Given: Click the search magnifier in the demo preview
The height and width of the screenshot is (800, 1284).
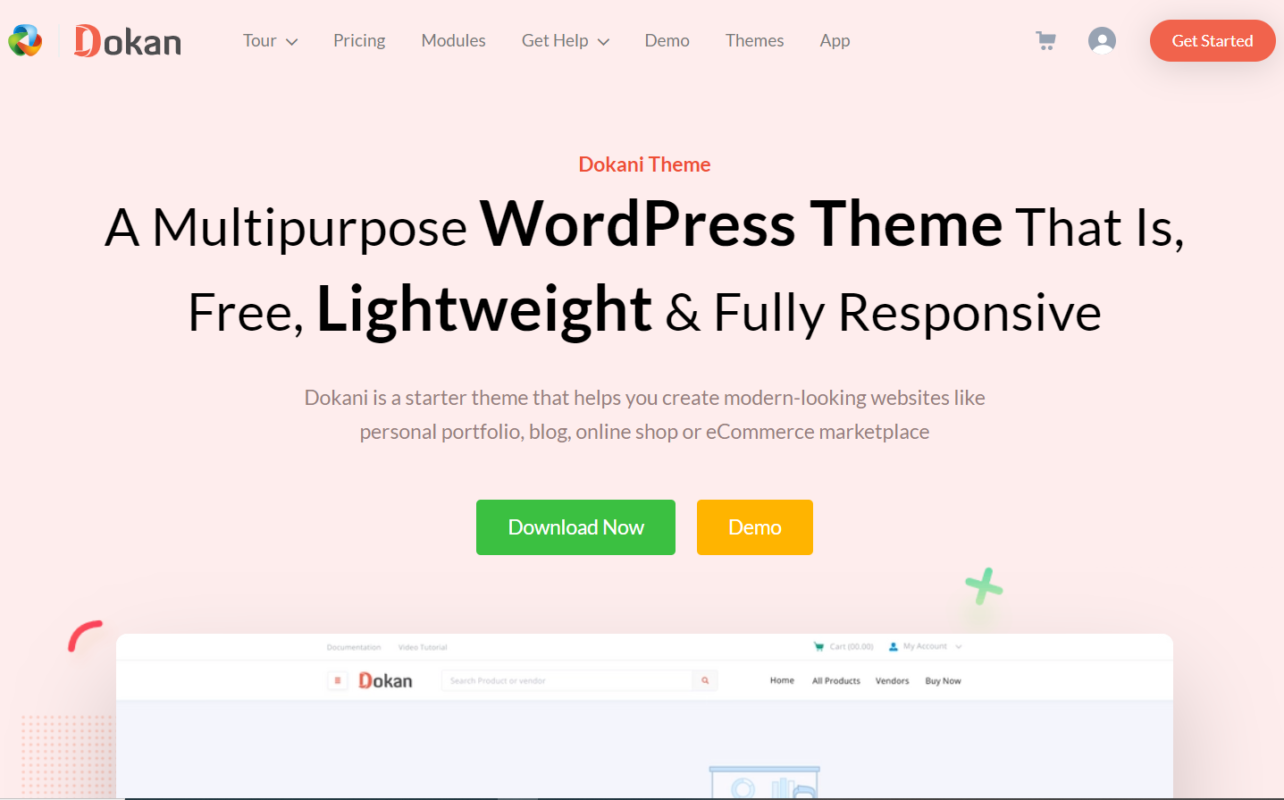Looking at the screenshot, I should [x=705, y=680].
